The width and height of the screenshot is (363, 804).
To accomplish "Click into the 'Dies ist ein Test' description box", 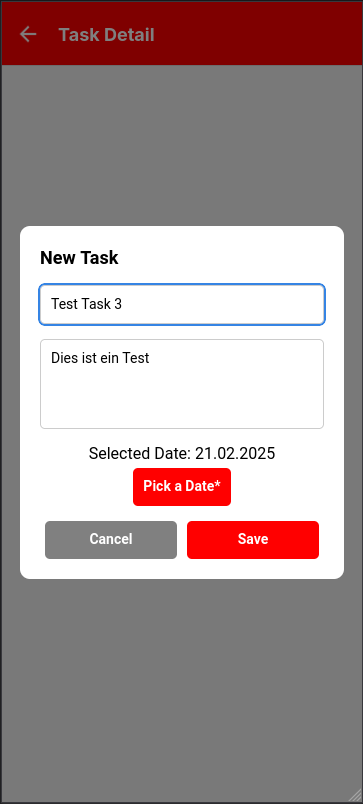I will point(182,384).
